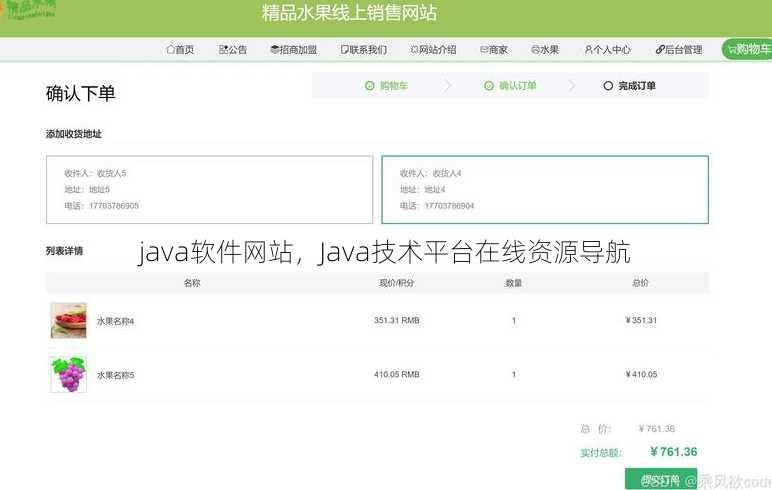Select the 购物车 progress step

click(x=386, y=86)
